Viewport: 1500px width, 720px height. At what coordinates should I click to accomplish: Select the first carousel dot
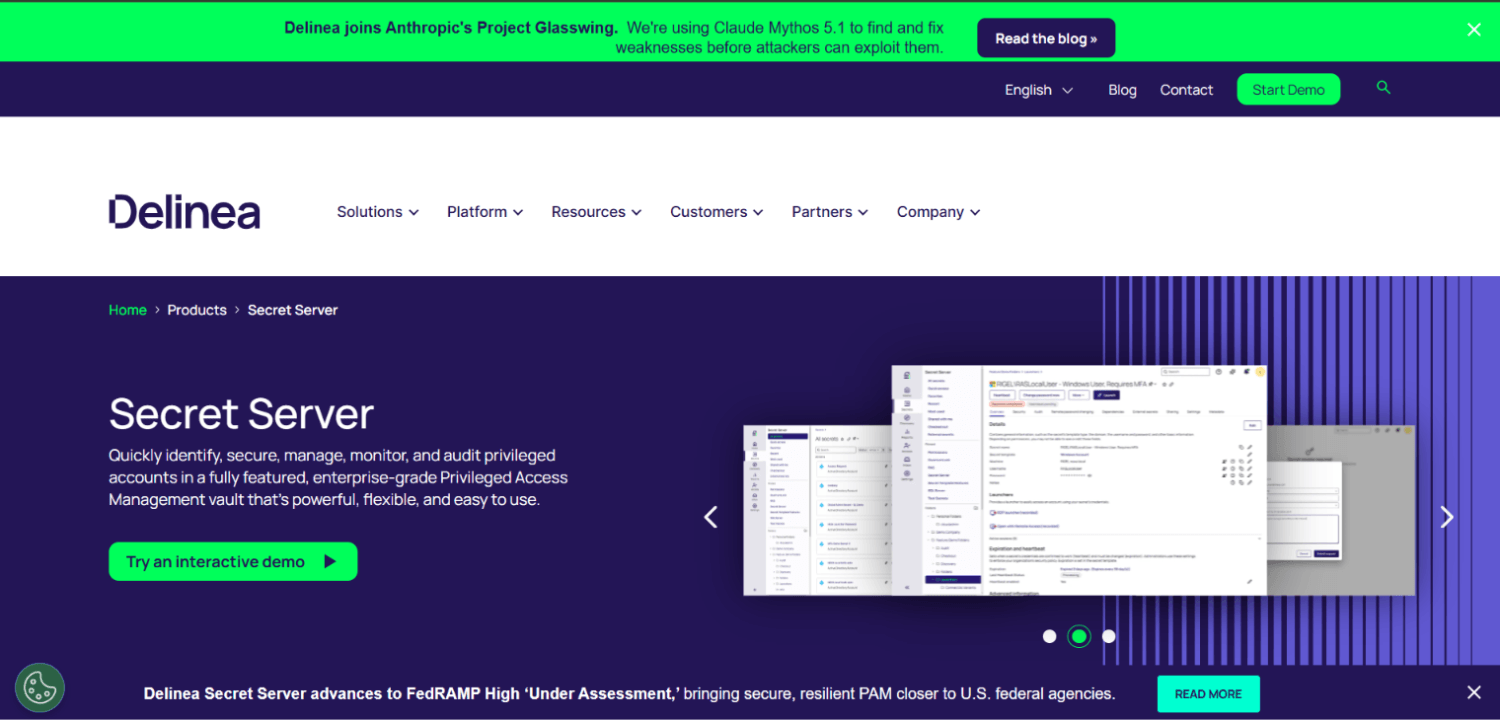click(x=1049, y=636)
